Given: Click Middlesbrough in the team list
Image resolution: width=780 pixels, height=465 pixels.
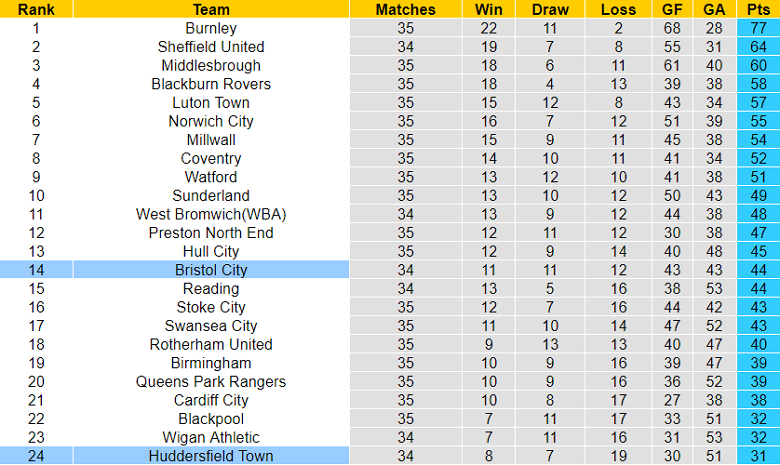Looking at the screenshot, I should (x=211, y=65).
